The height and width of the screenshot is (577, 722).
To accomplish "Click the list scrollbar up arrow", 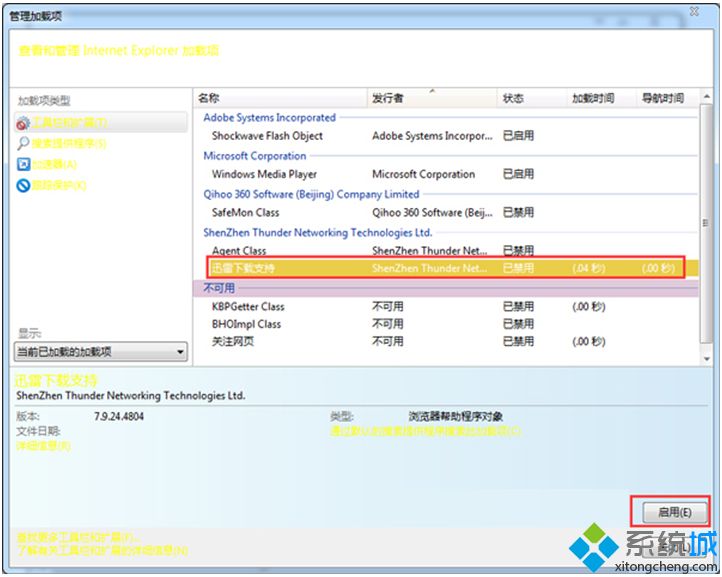I will pyautogui.click(x=706, y=97).
